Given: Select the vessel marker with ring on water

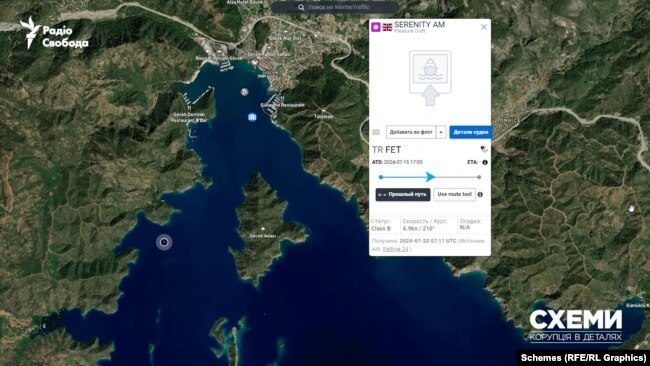Looking at the screenshot, I should [x=164, y=242].
